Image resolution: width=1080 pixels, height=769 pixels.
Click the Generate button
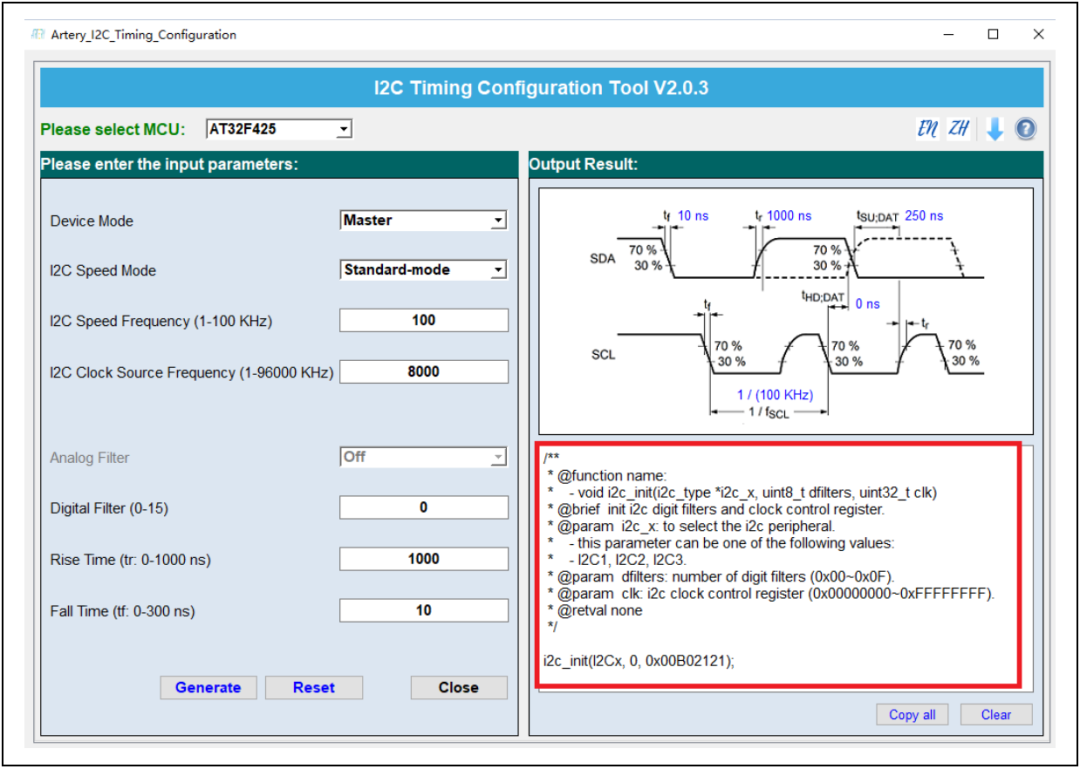pyautogui.click(x=208, y=688)
